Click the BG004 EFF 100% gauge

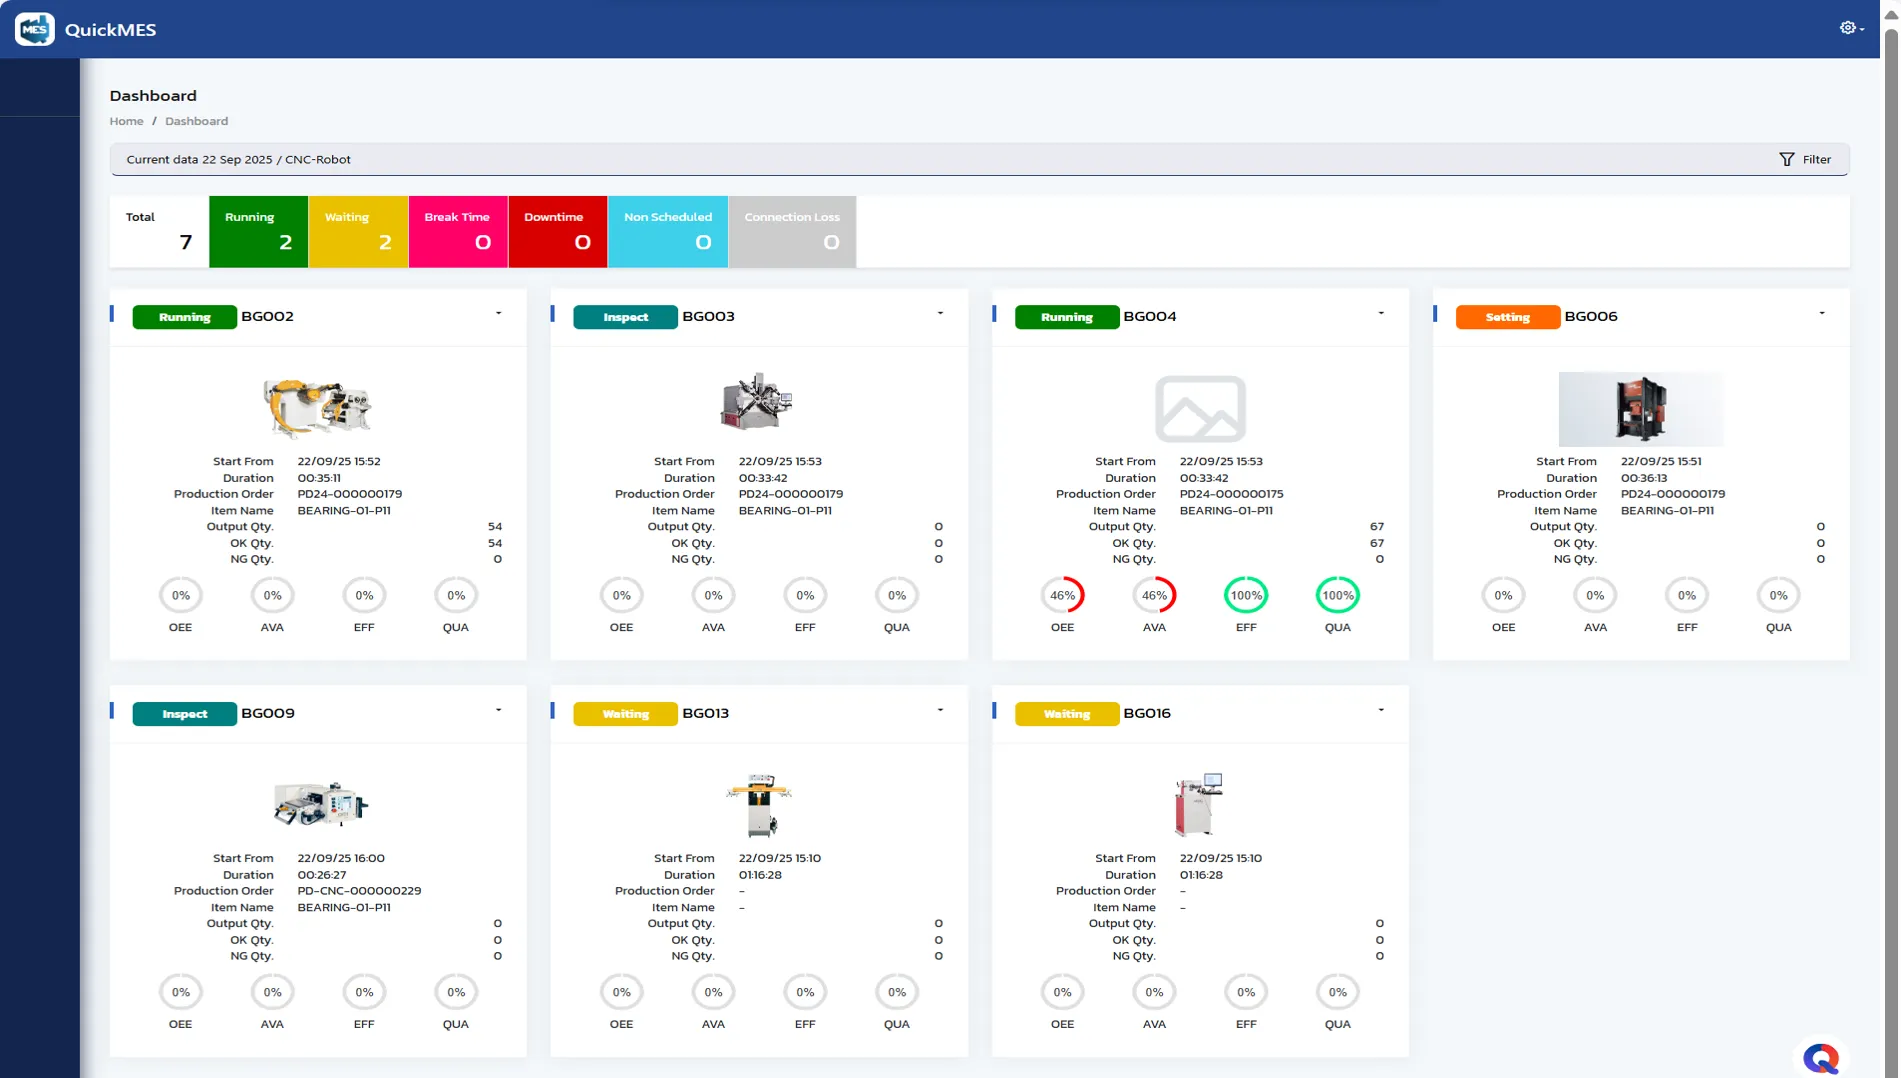(1245, 595)
